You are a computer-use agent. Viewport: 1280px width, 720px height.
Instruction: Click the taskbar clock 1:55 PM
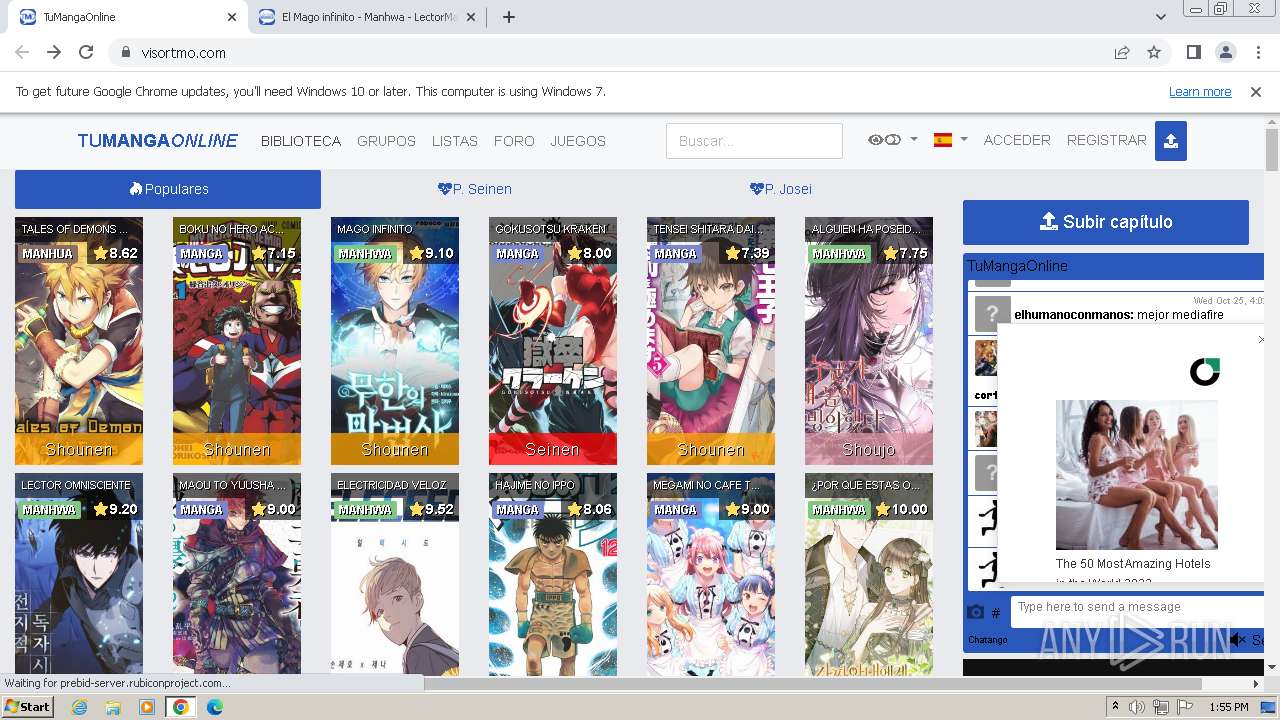pos(1228,707)
